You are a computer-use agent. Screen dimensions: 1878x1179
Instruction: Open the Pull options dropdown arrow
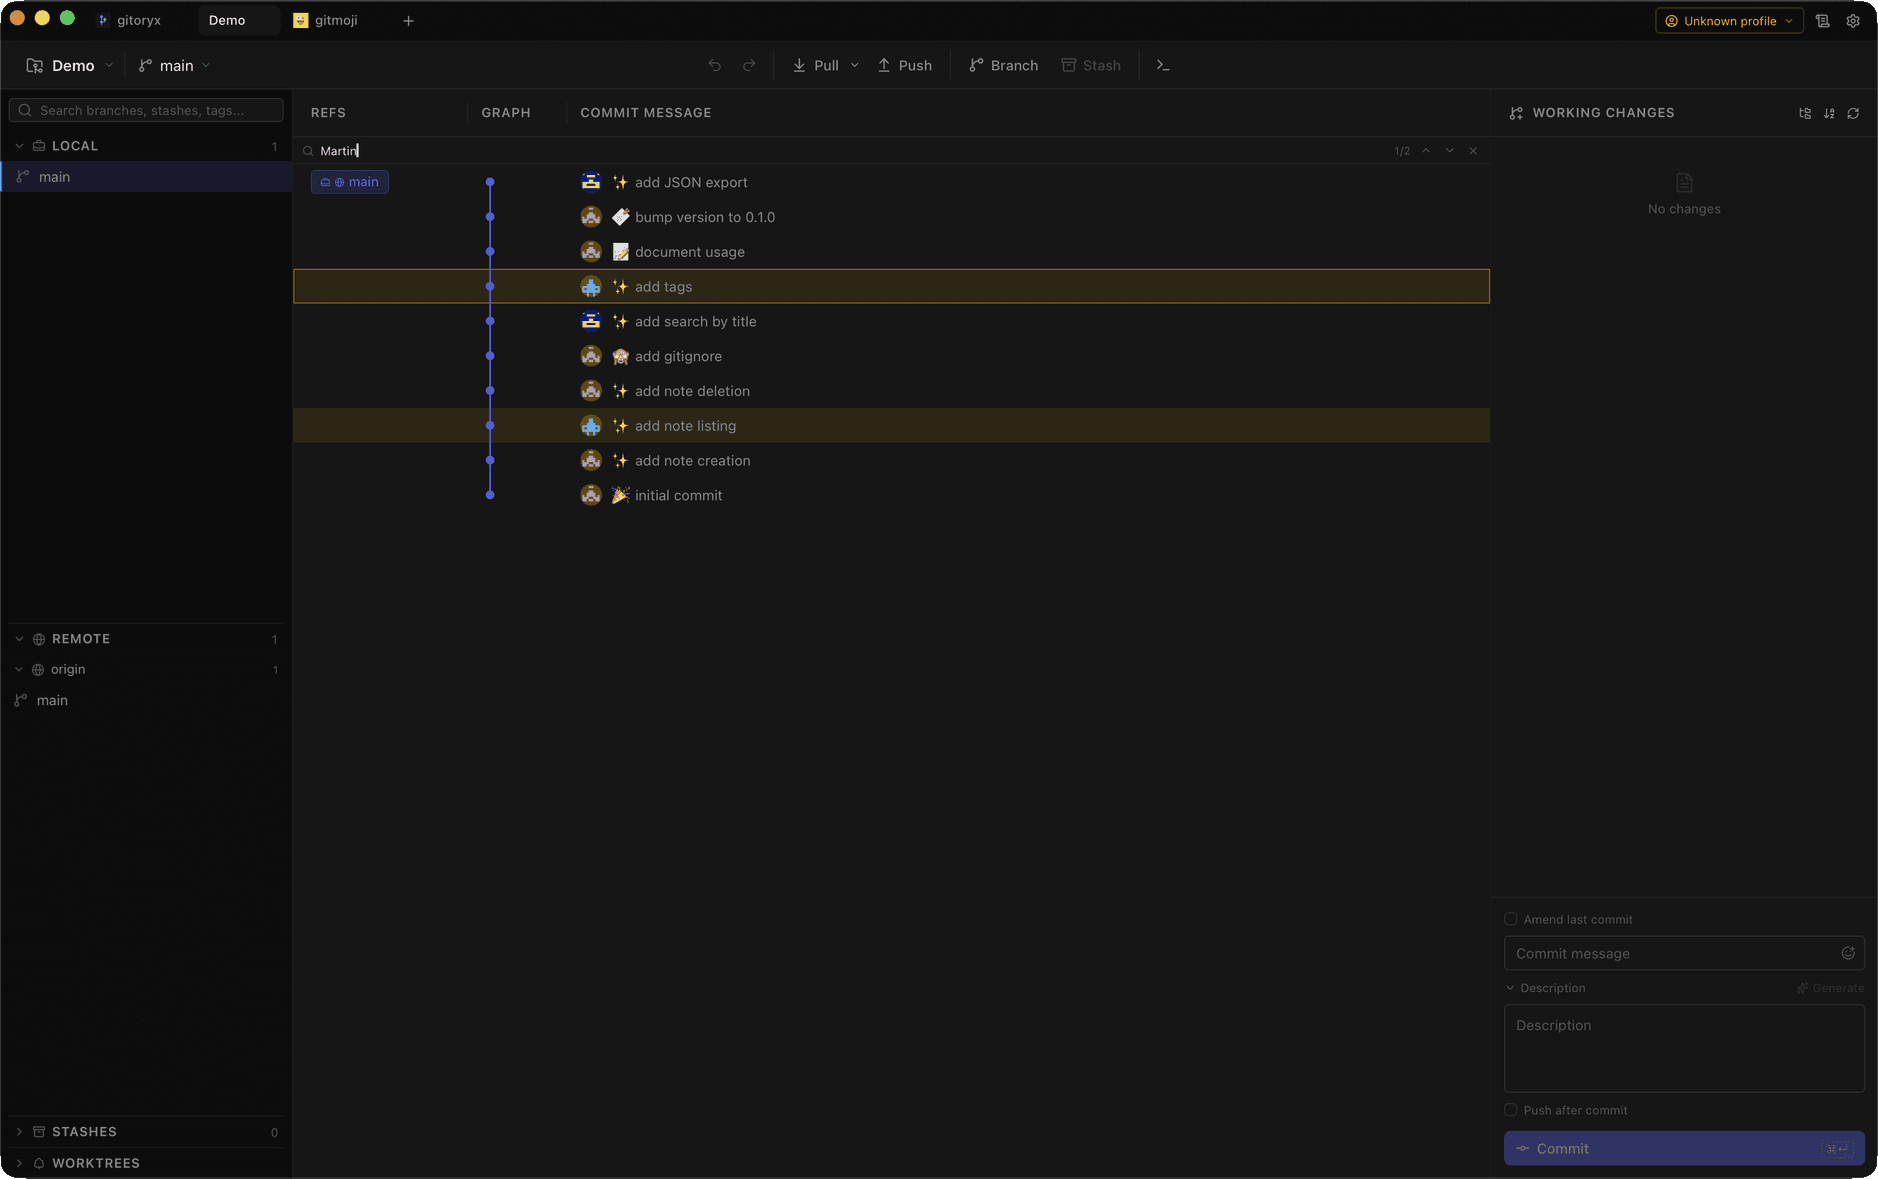[x=855, y=65]
